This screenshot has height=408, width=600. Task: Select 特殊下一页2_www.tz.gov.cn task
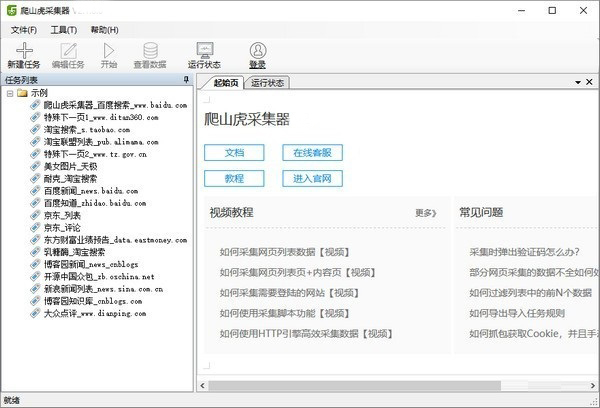tap(95, 154)
